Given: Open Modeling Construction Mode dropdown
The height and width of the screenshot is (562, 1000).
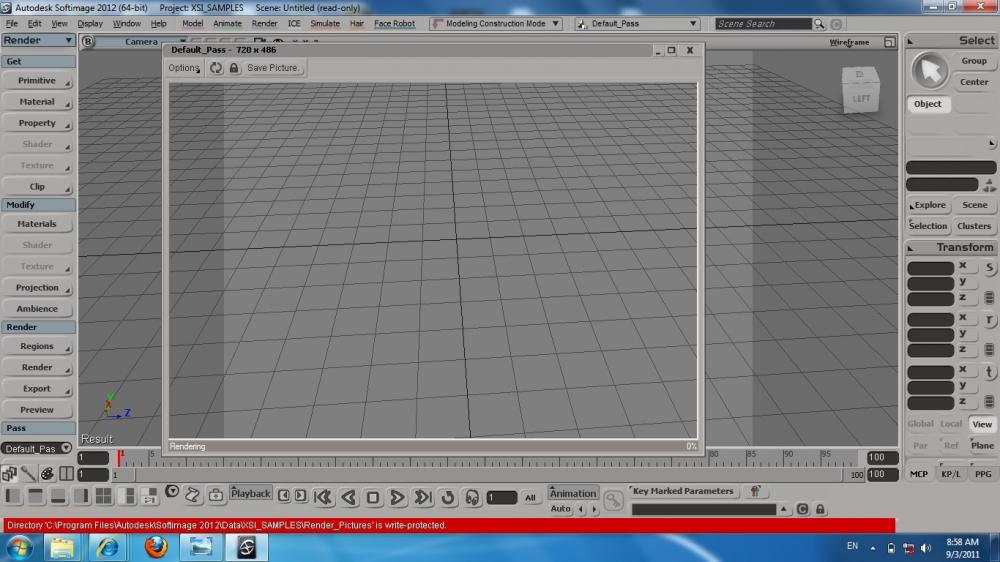Looking at the screenshot, I should coord(496,24).
